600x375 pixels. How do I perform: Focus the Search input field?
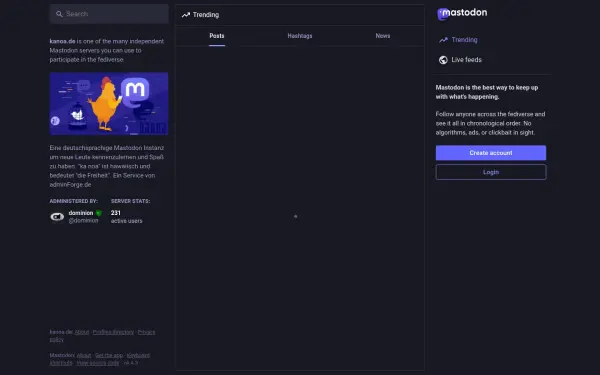109,14
